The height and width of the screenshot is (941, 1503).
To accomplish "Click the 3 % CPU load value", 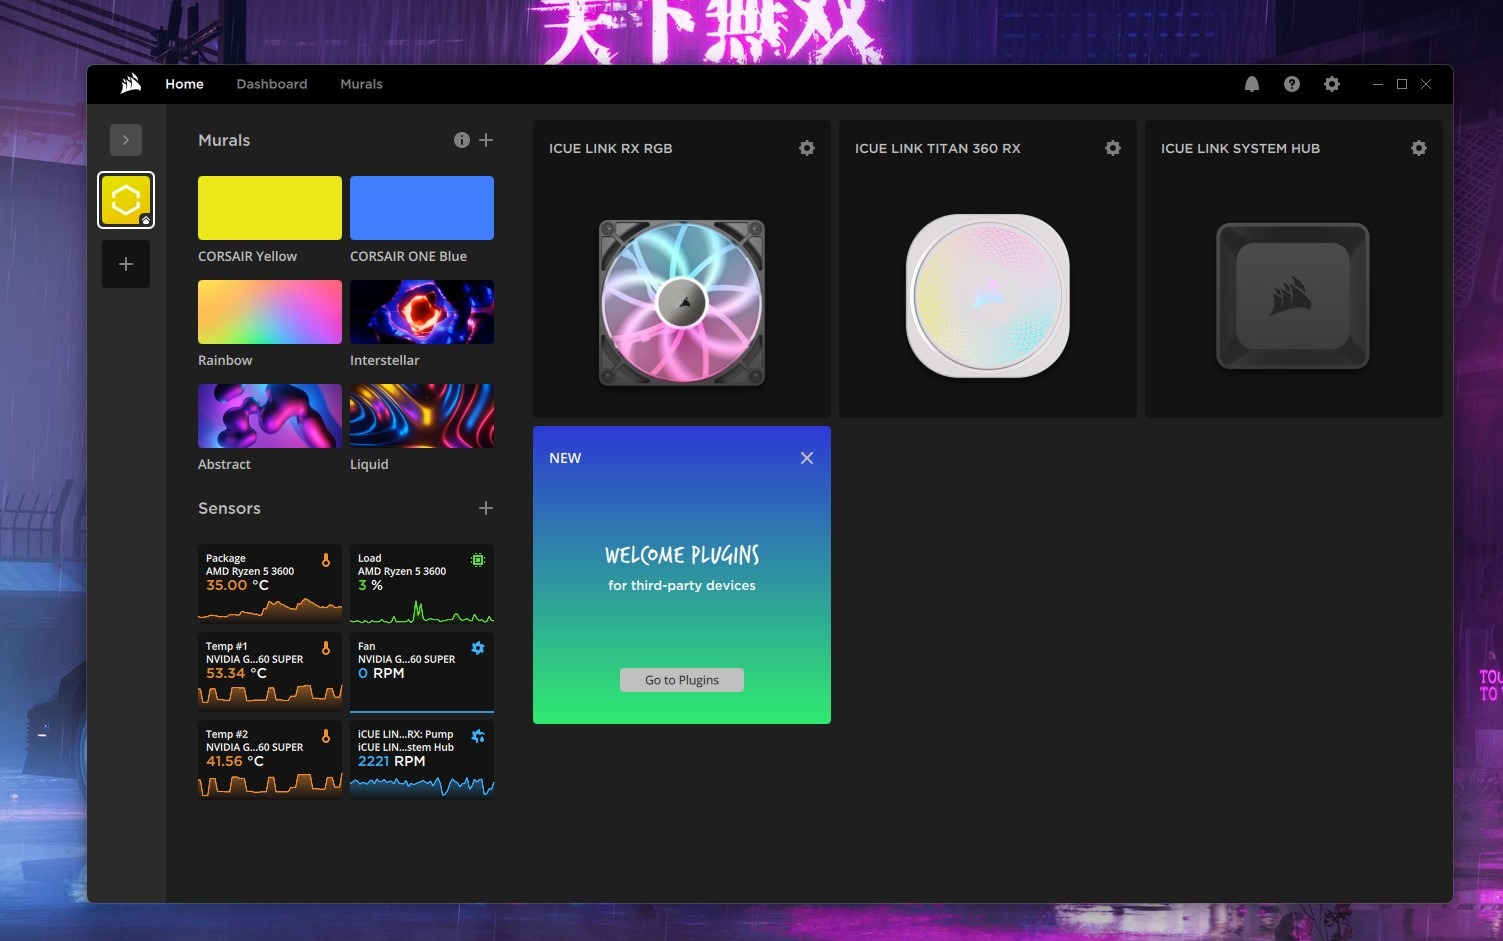I will click(x=370, y=585).
